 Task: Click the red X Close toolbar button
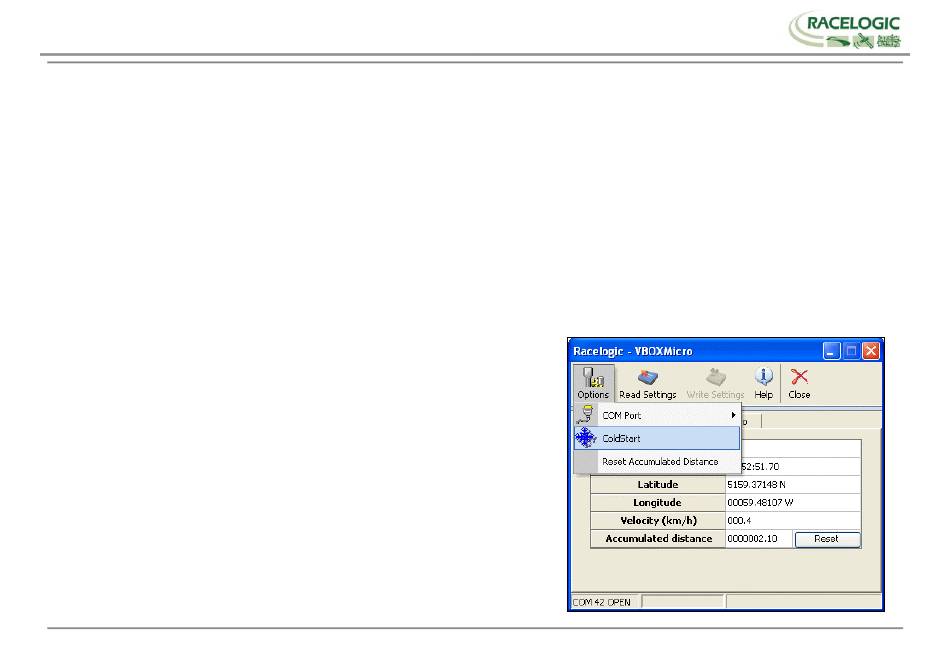(x=799, y=383)
